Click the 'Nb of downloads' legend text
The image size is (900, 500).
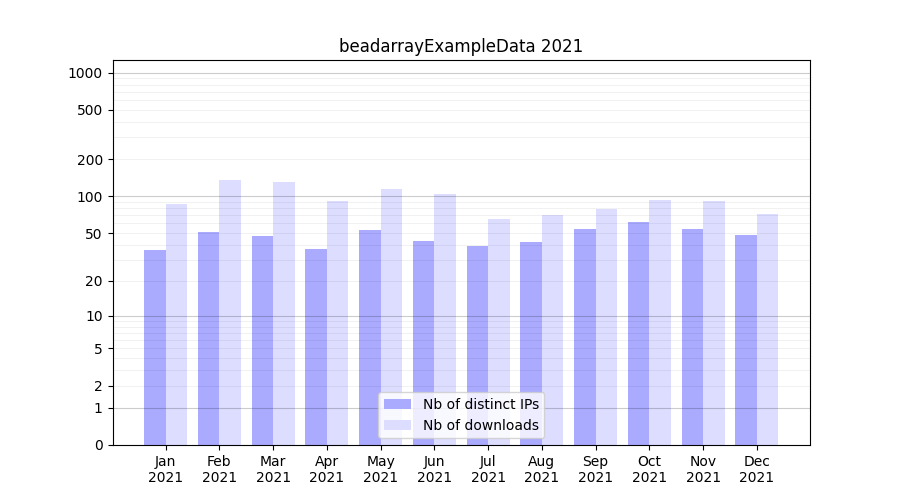click(480, 425)
